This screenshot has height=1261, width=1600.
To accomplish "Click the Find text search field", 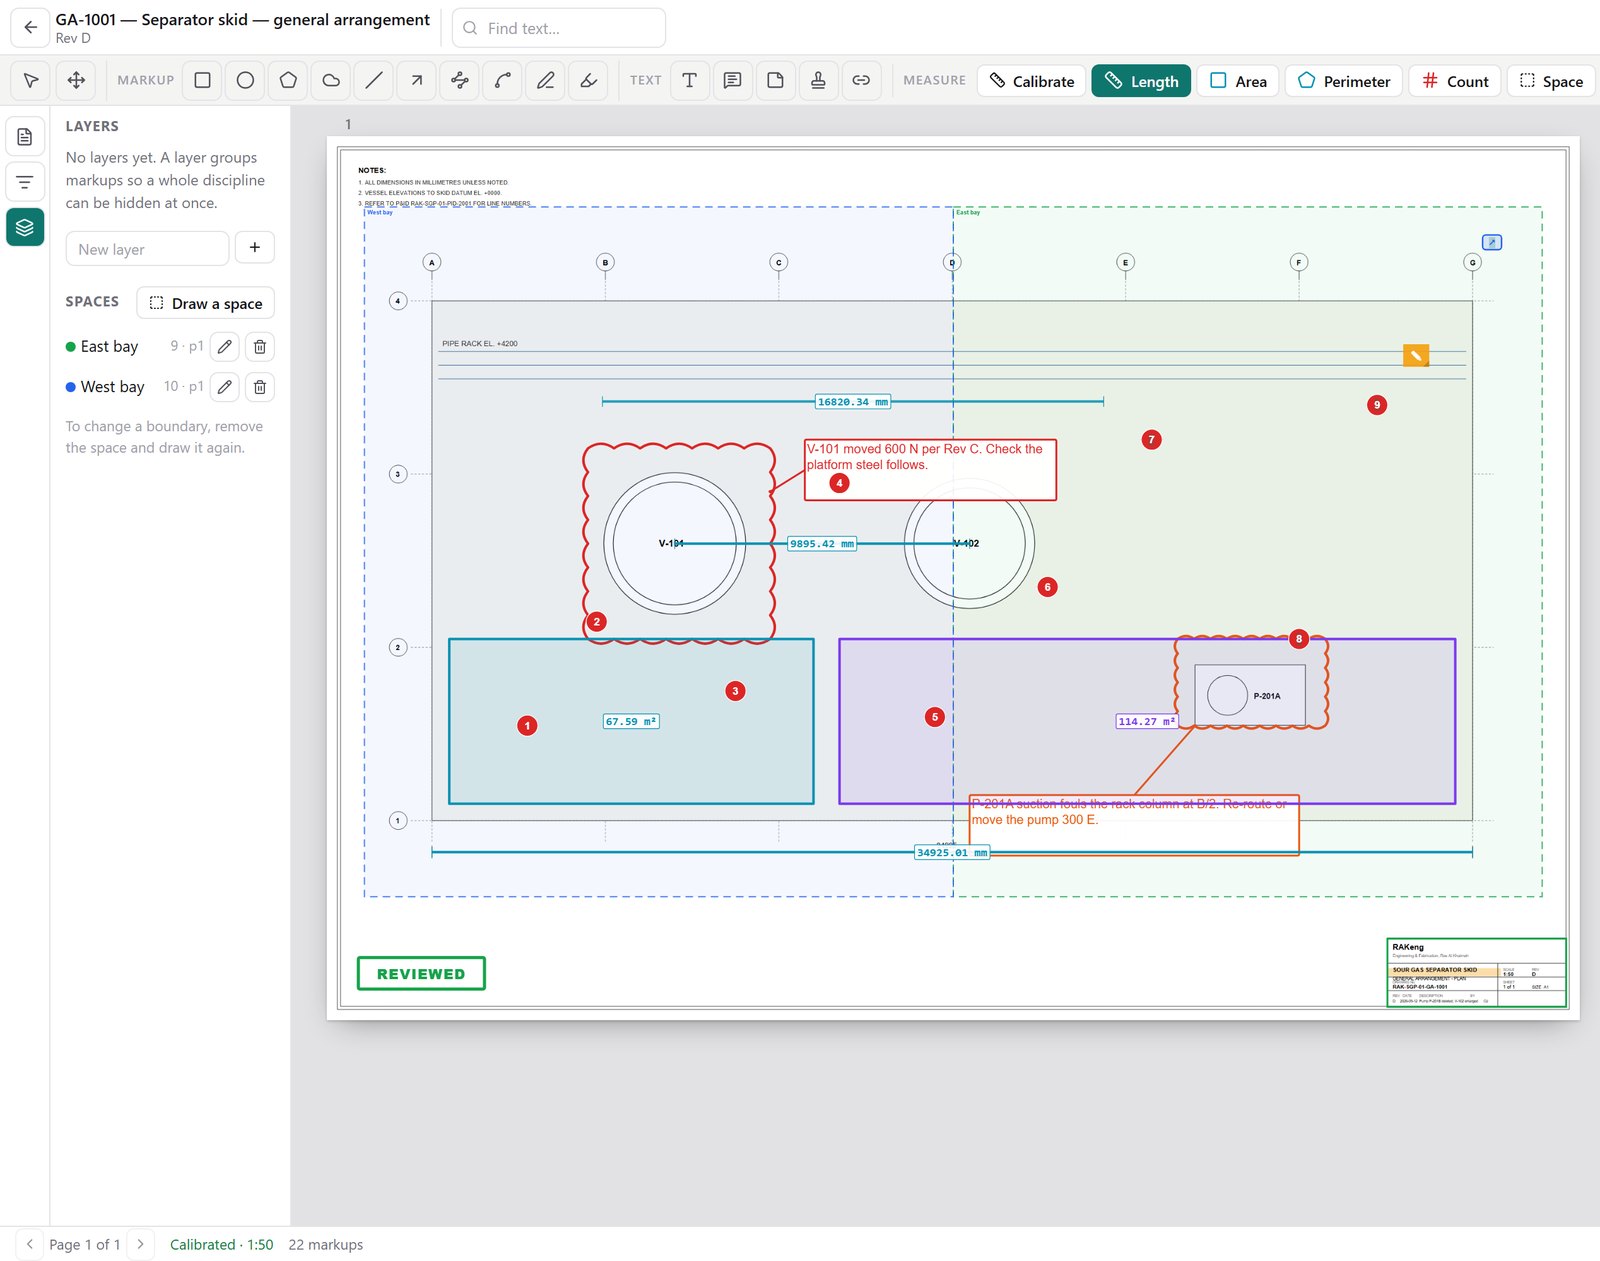I will click(x=559, y=28).
